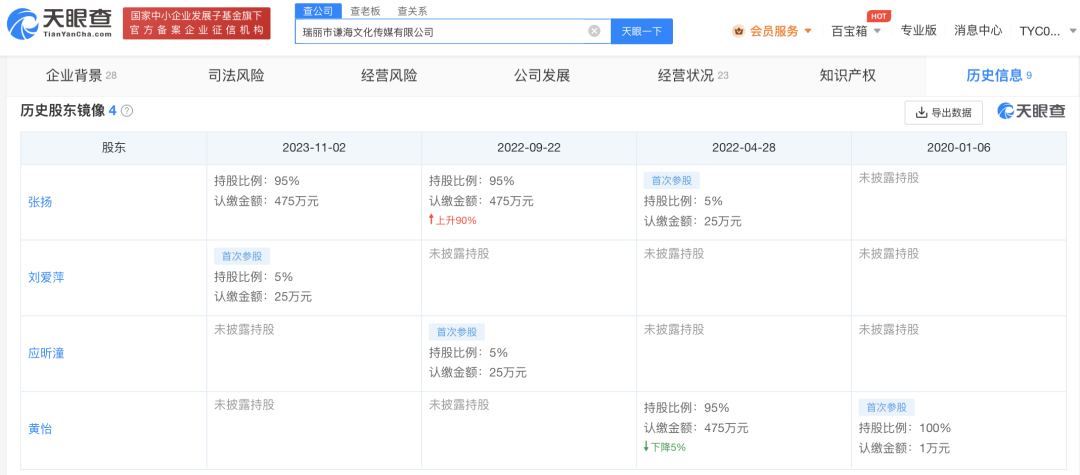Click the help question mark beside 历史股东镜像

pyautogui.click(x=127, y=110)
